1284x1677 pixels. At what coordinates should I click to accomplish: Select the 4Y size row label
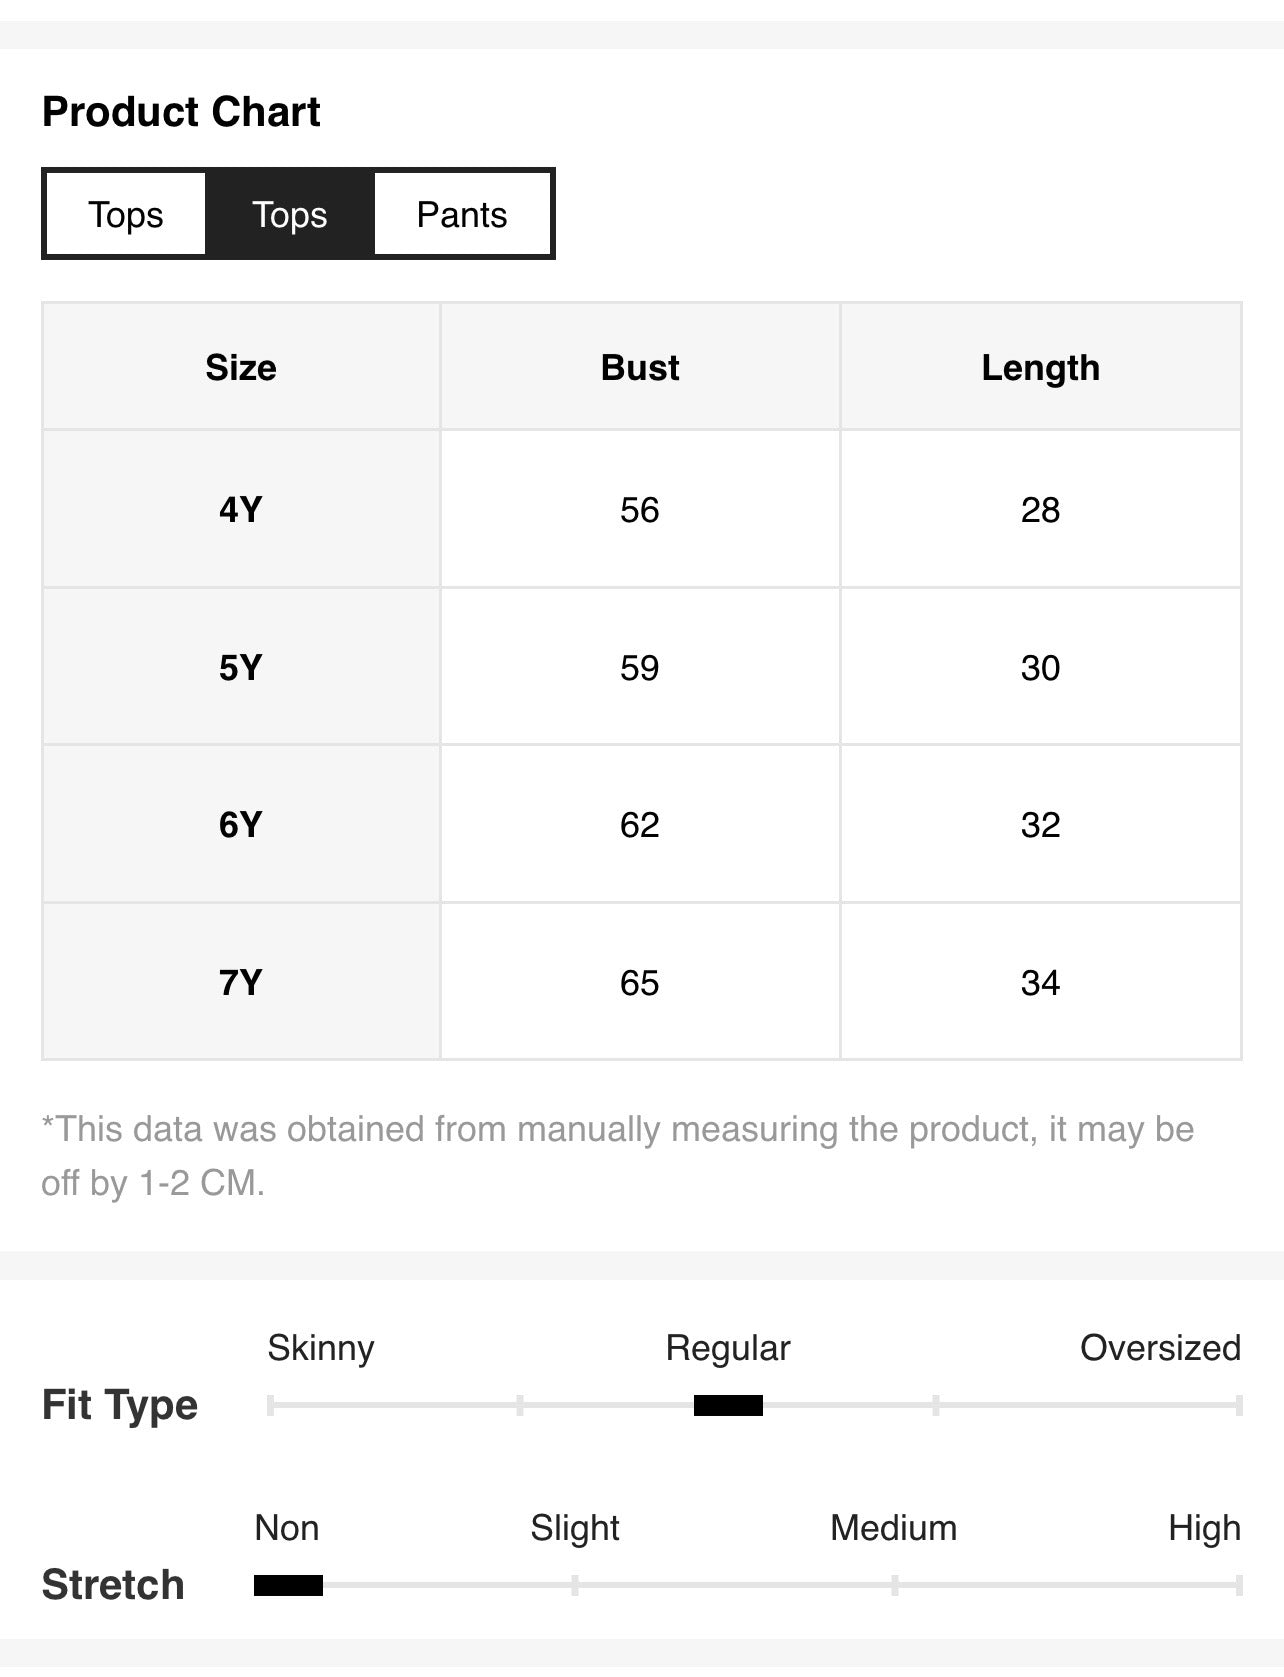pos(241,509)
